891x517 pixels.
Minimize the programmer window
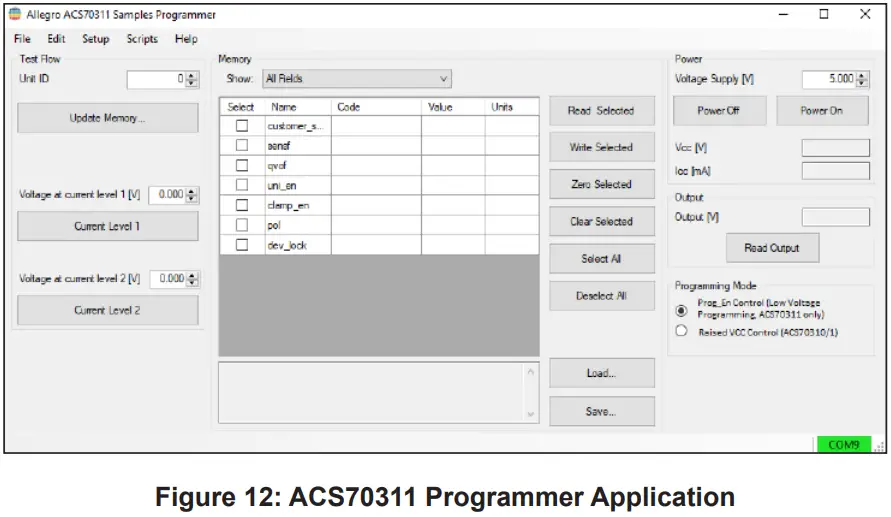point(784,14)
